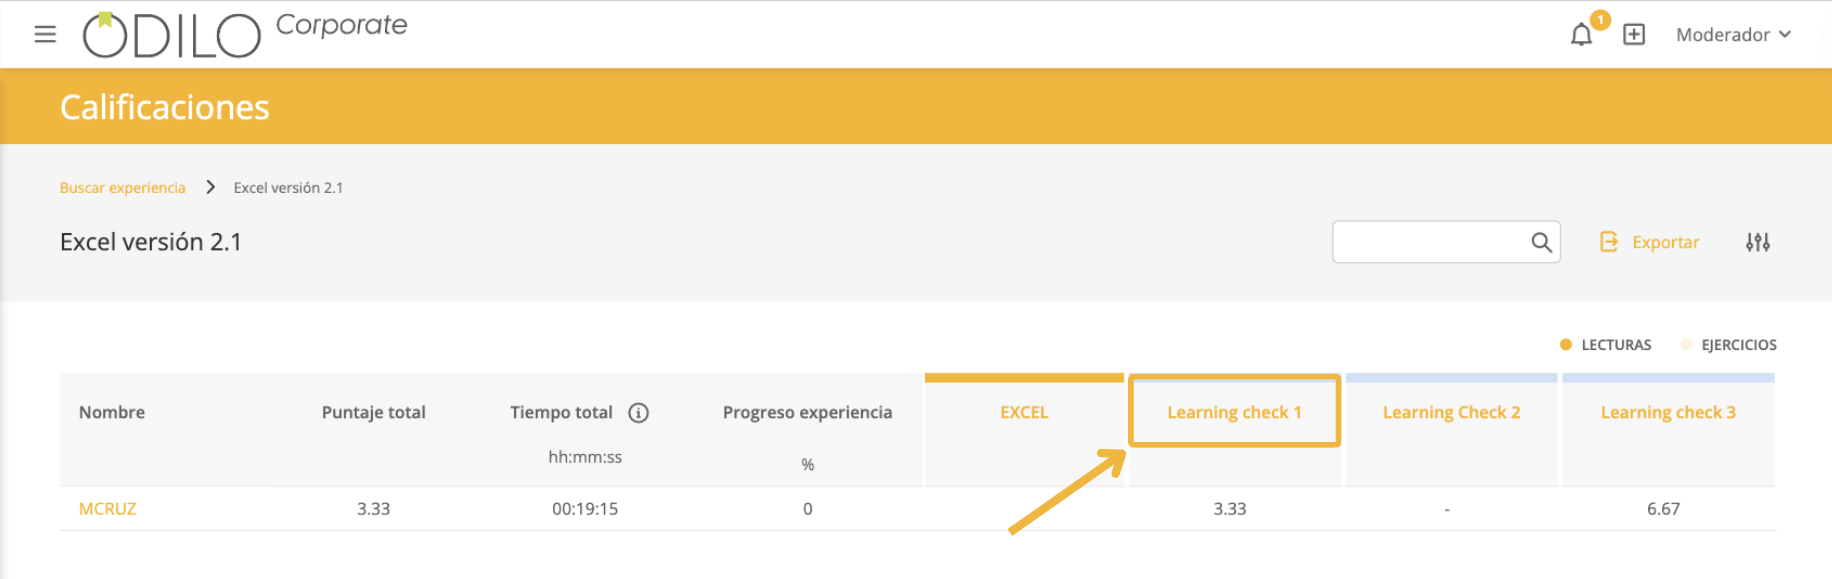The width and height of the screenshot is (1832, 579).
Task: Click the Tiempo total info icon
Action: tap(638, 413)
